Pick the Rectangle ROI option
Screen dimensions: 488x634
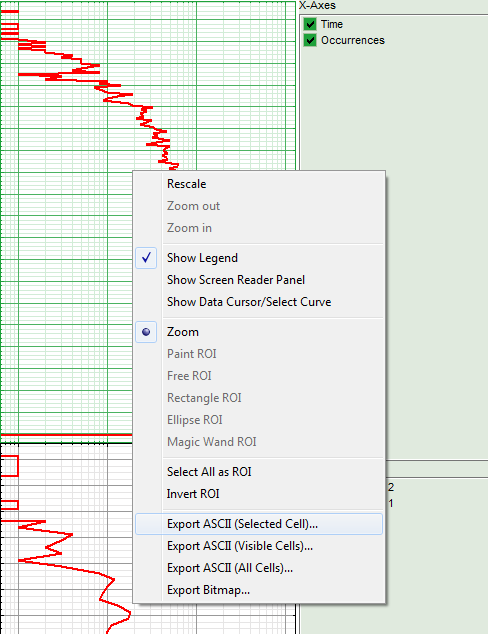259,398
